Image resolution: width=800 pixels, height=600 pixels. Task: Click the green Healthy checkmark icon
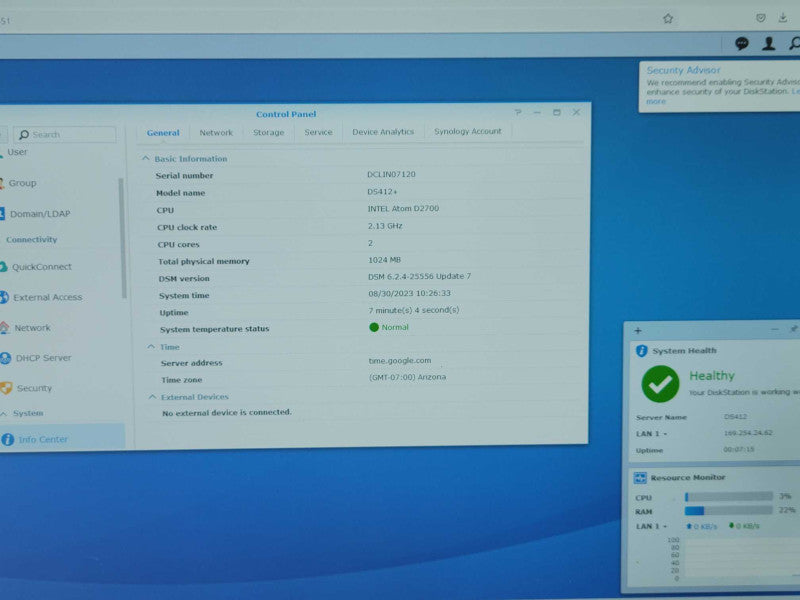[660, 384]
